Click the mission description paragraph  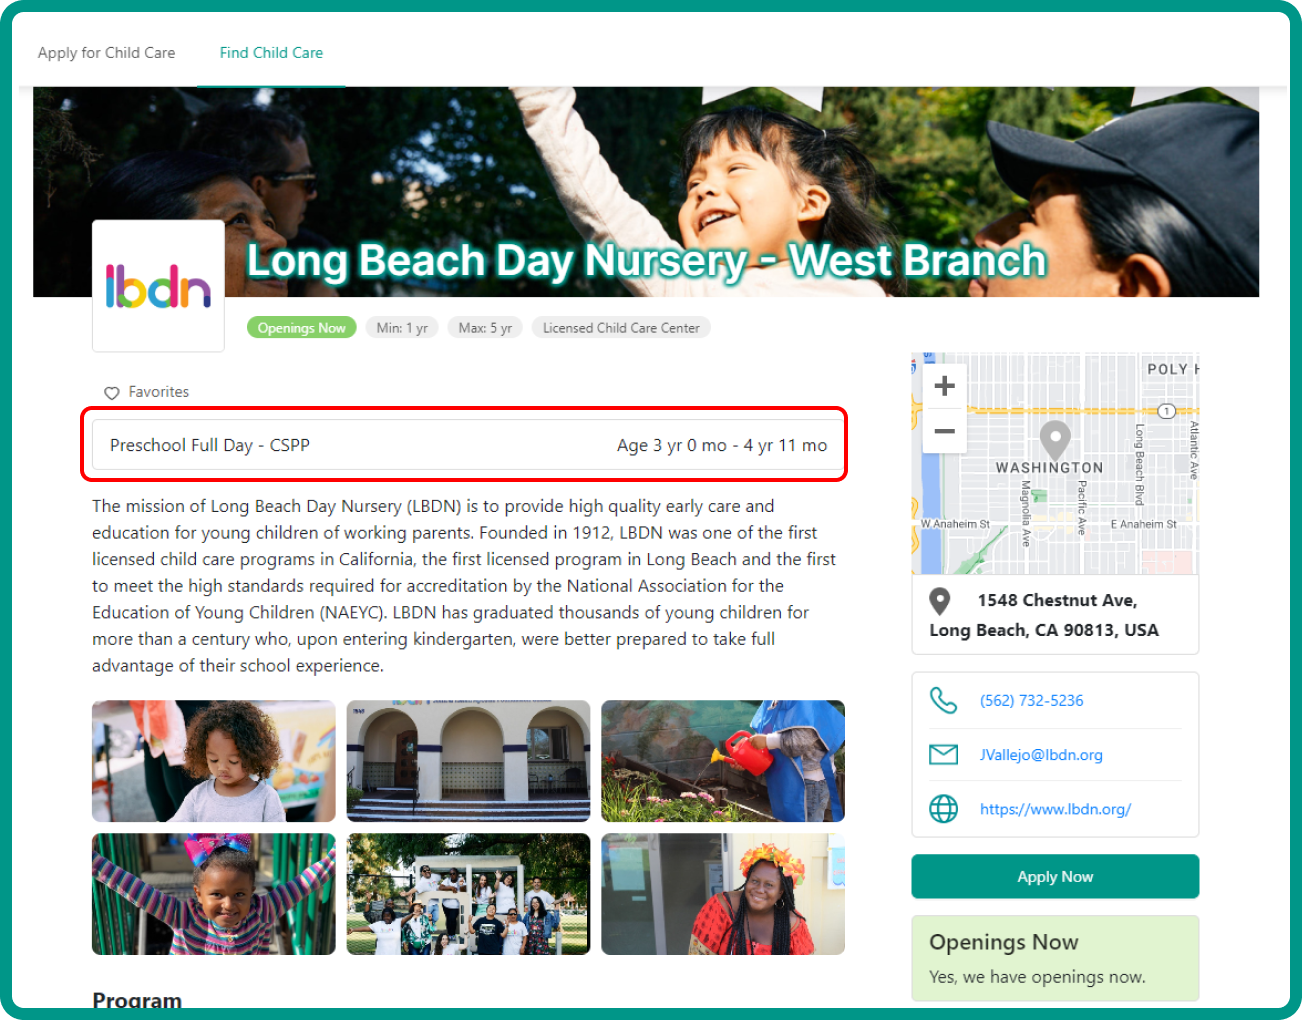pos(464,586)
